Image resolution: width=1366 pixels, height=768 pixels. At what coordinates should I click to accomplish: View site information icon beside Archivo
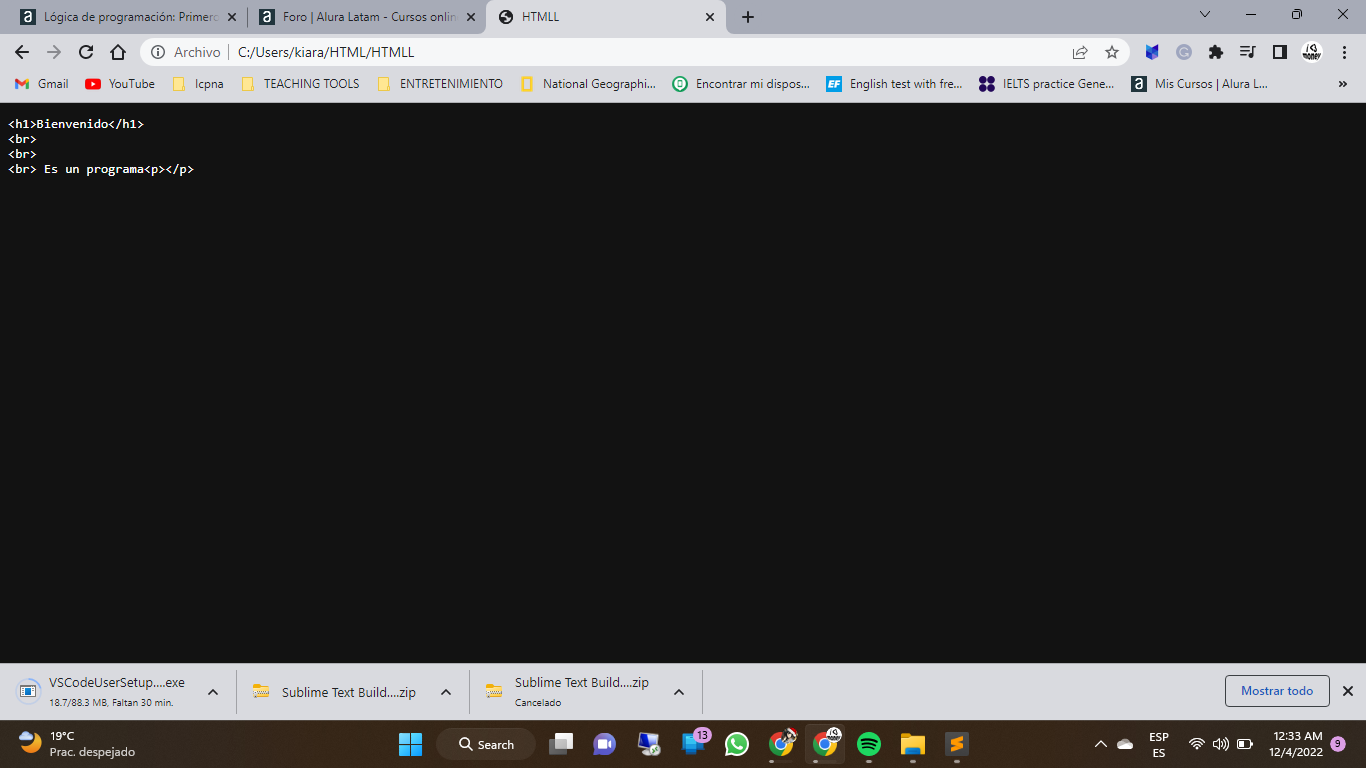click(x=158, y=52)
